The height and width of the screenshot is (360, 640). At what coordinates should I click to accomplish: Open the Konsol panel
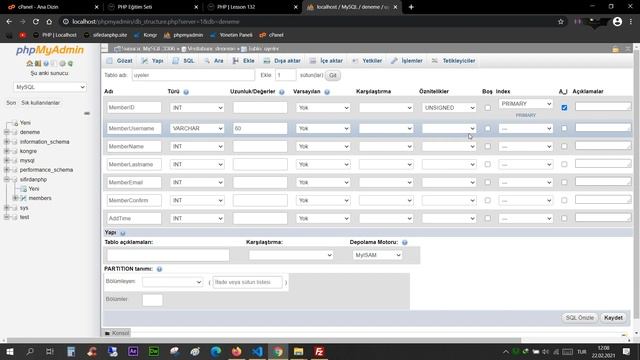(117, 333)
